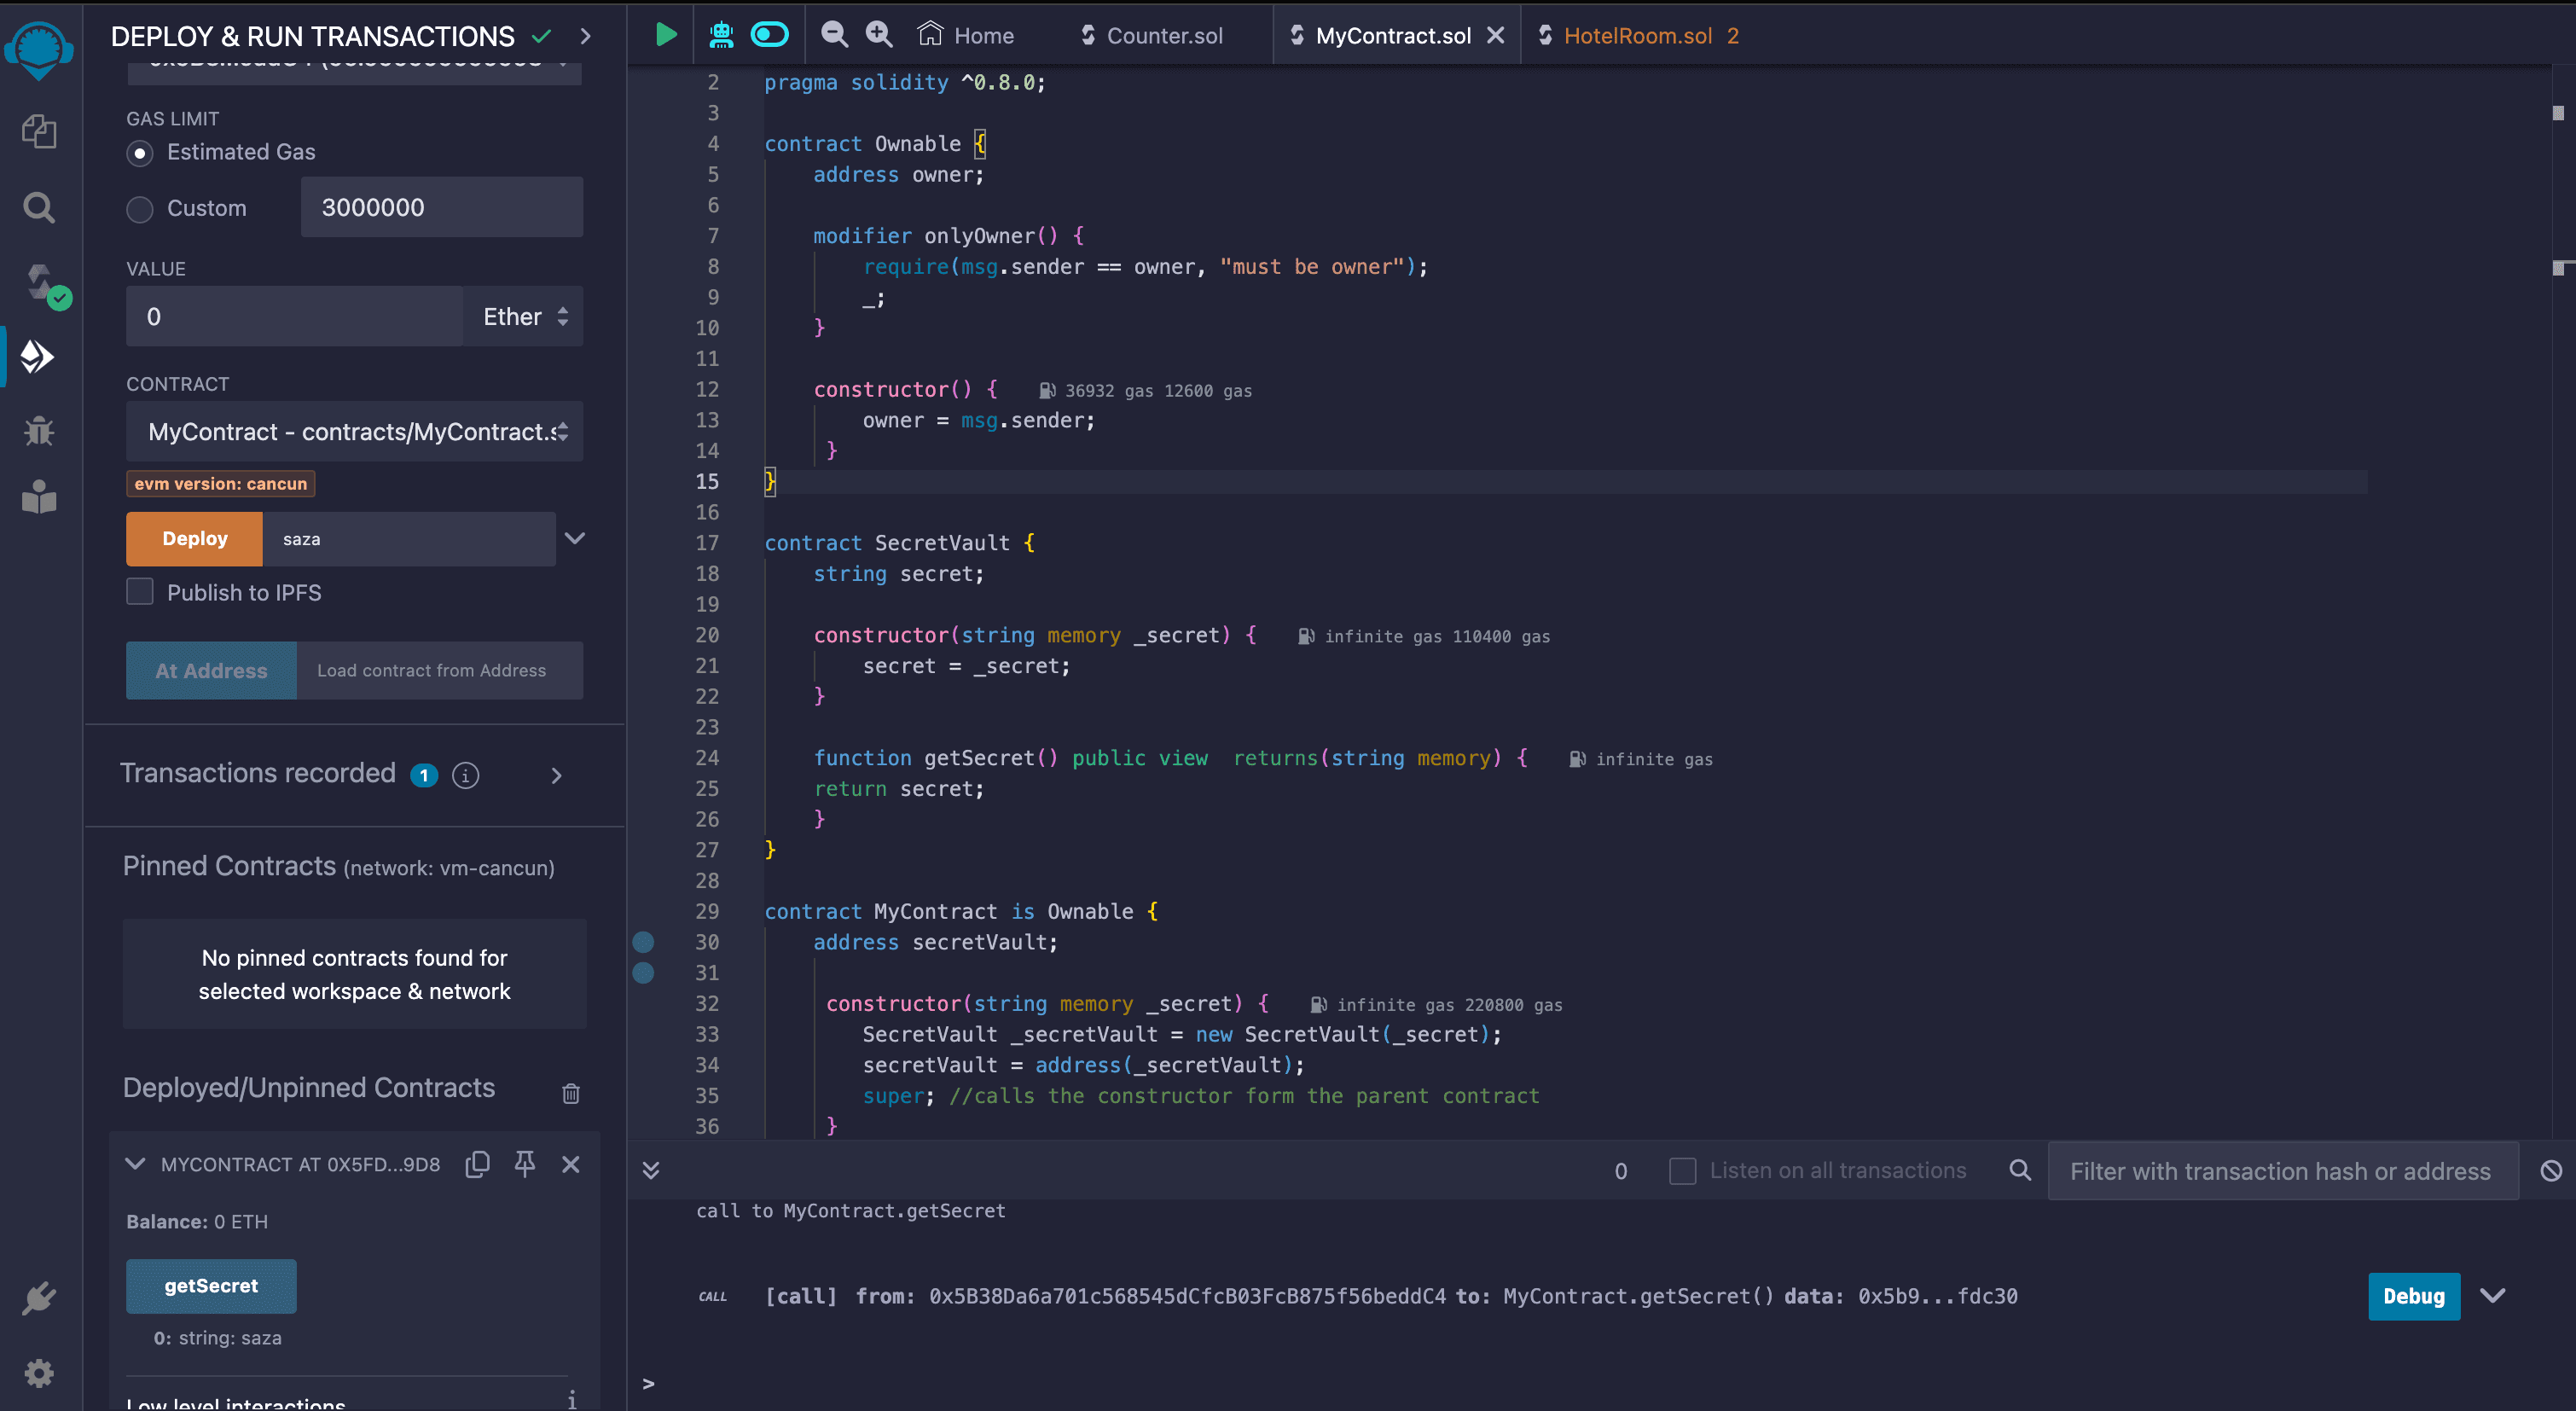This screenshot has height=1411, width=2576.
Task: Select Custom gas limit radio button
Action: click(140, 209)
